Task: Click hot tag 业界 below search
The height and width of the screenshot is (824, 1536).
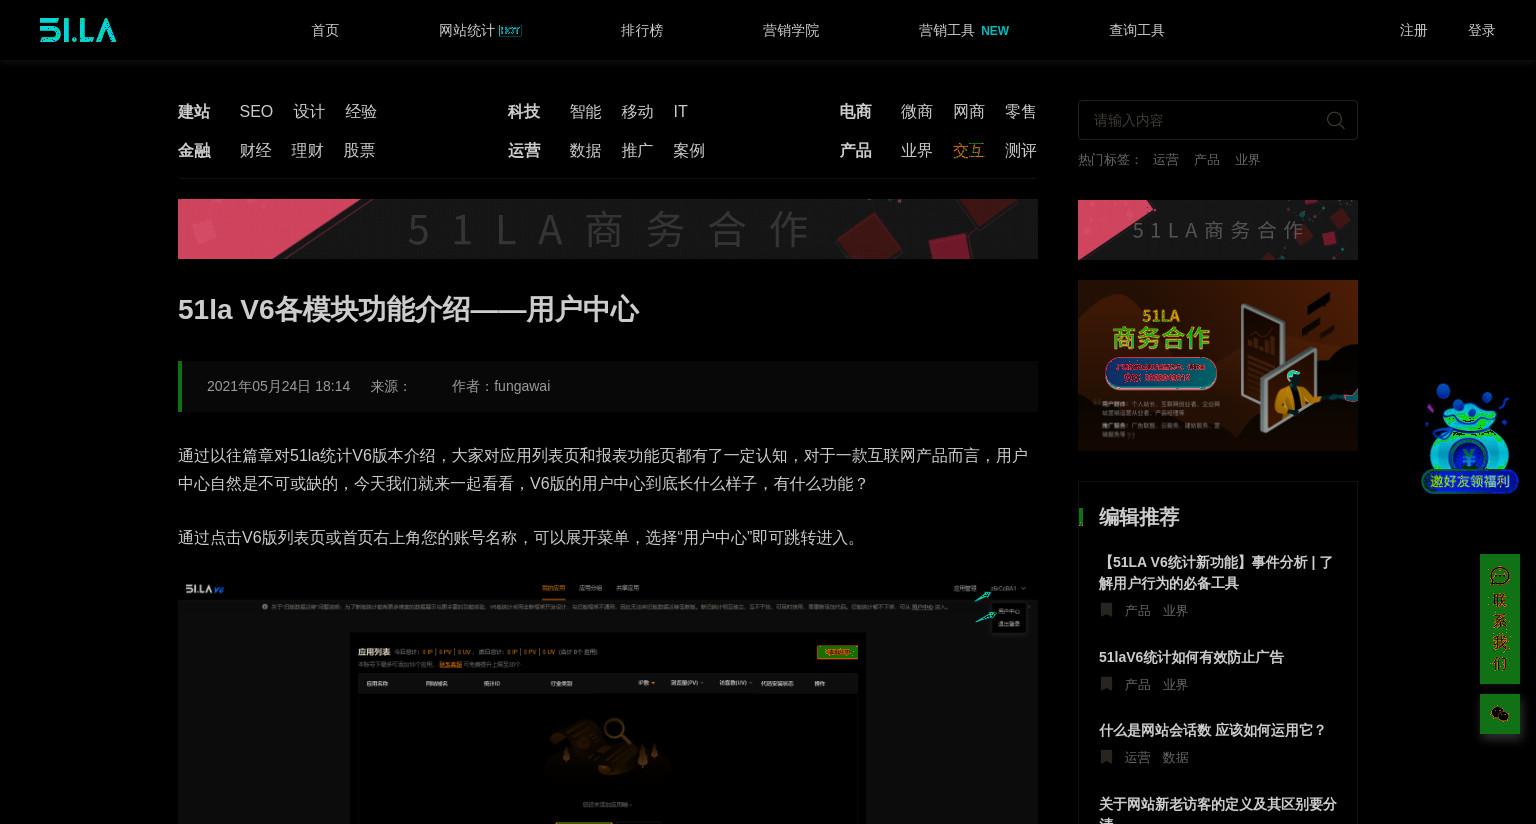Action: coord(1247,159)
